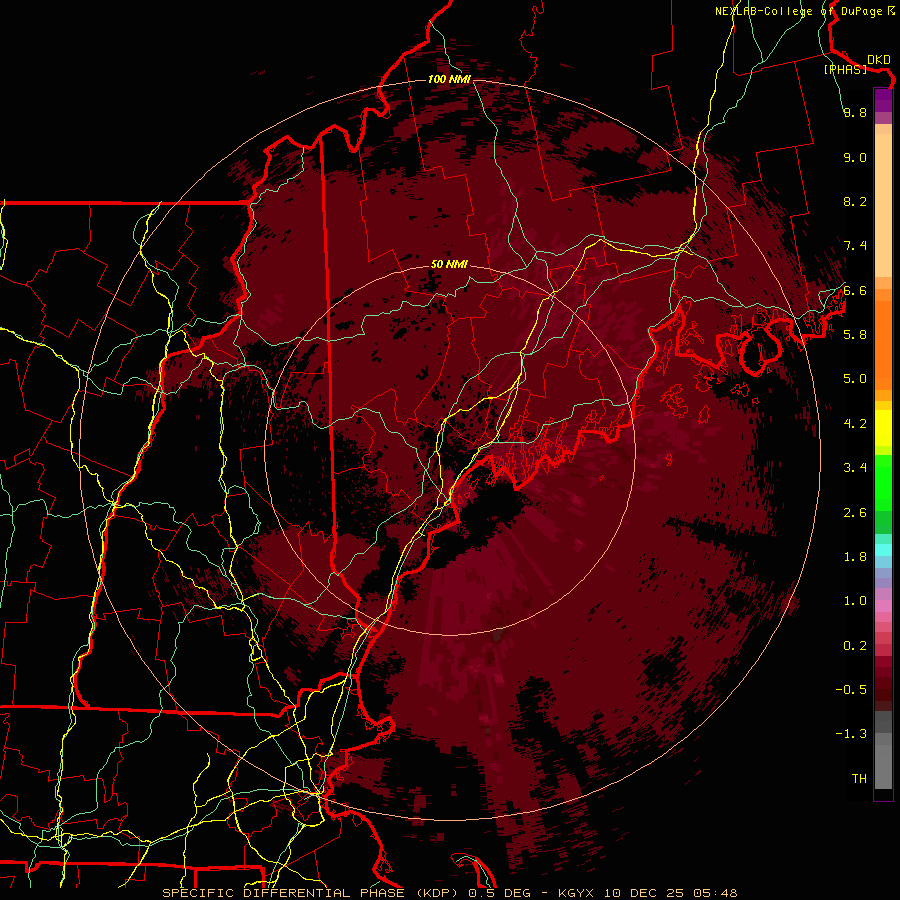Click the 10 DEC 25 05:48 timestamp
900x900 pixels.
click(669, 893)
